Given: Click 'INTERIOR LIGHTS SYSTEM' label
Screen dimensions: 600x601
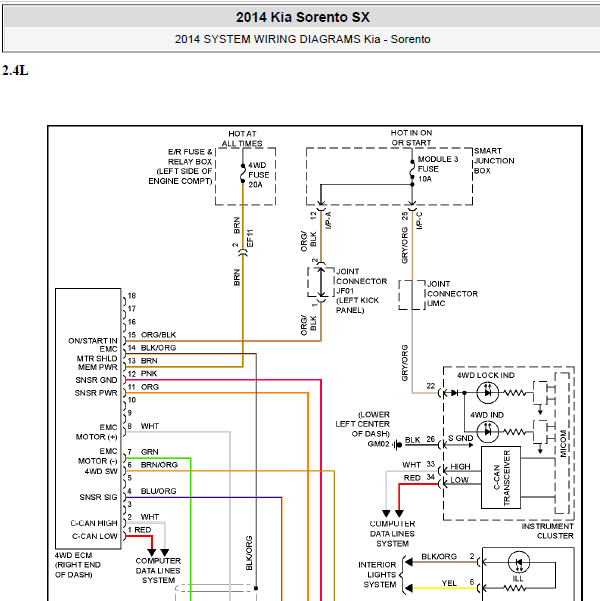Looking at the screenshot, I should pyautogui.click(x=377, y=575).
